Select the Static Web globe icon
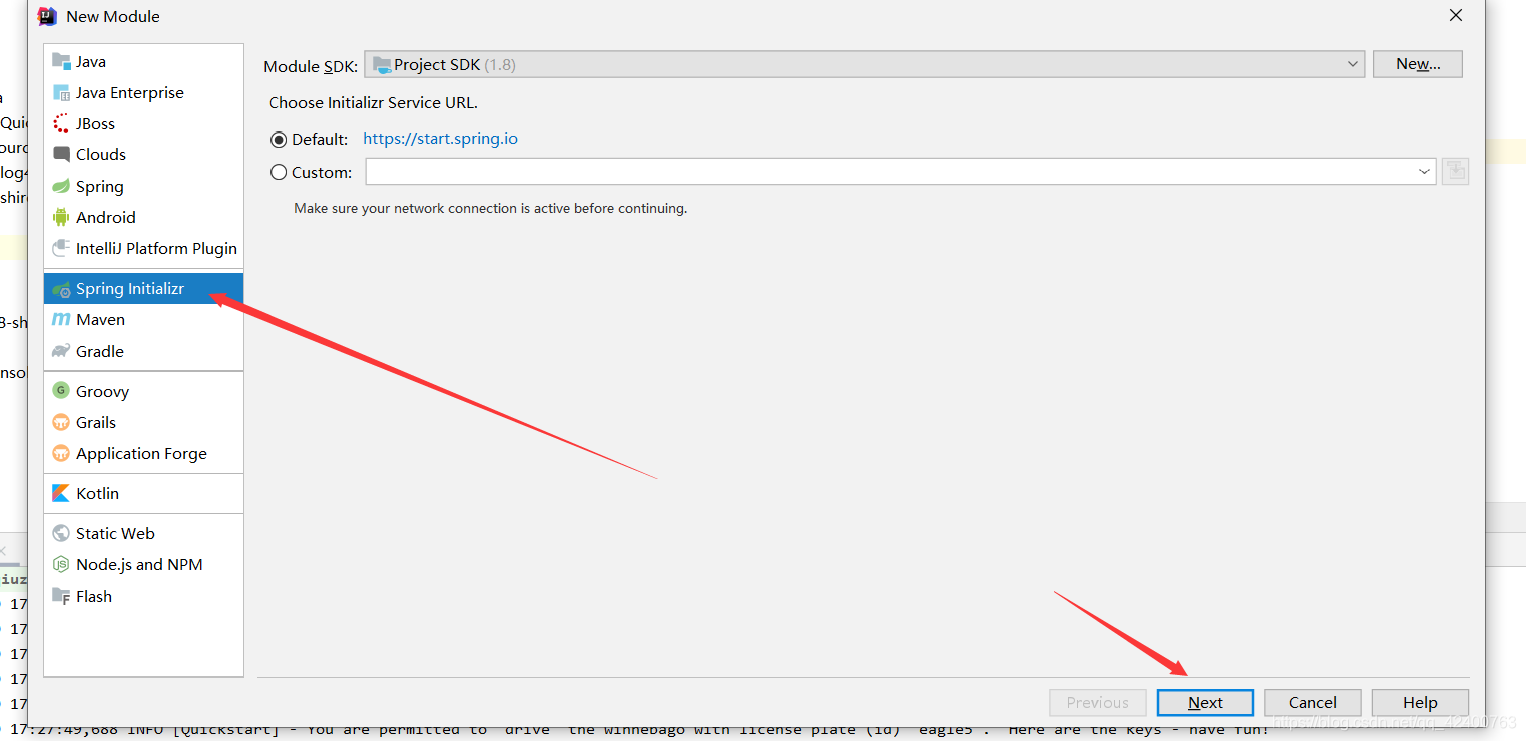1526x741 pixels. [62, 533]
